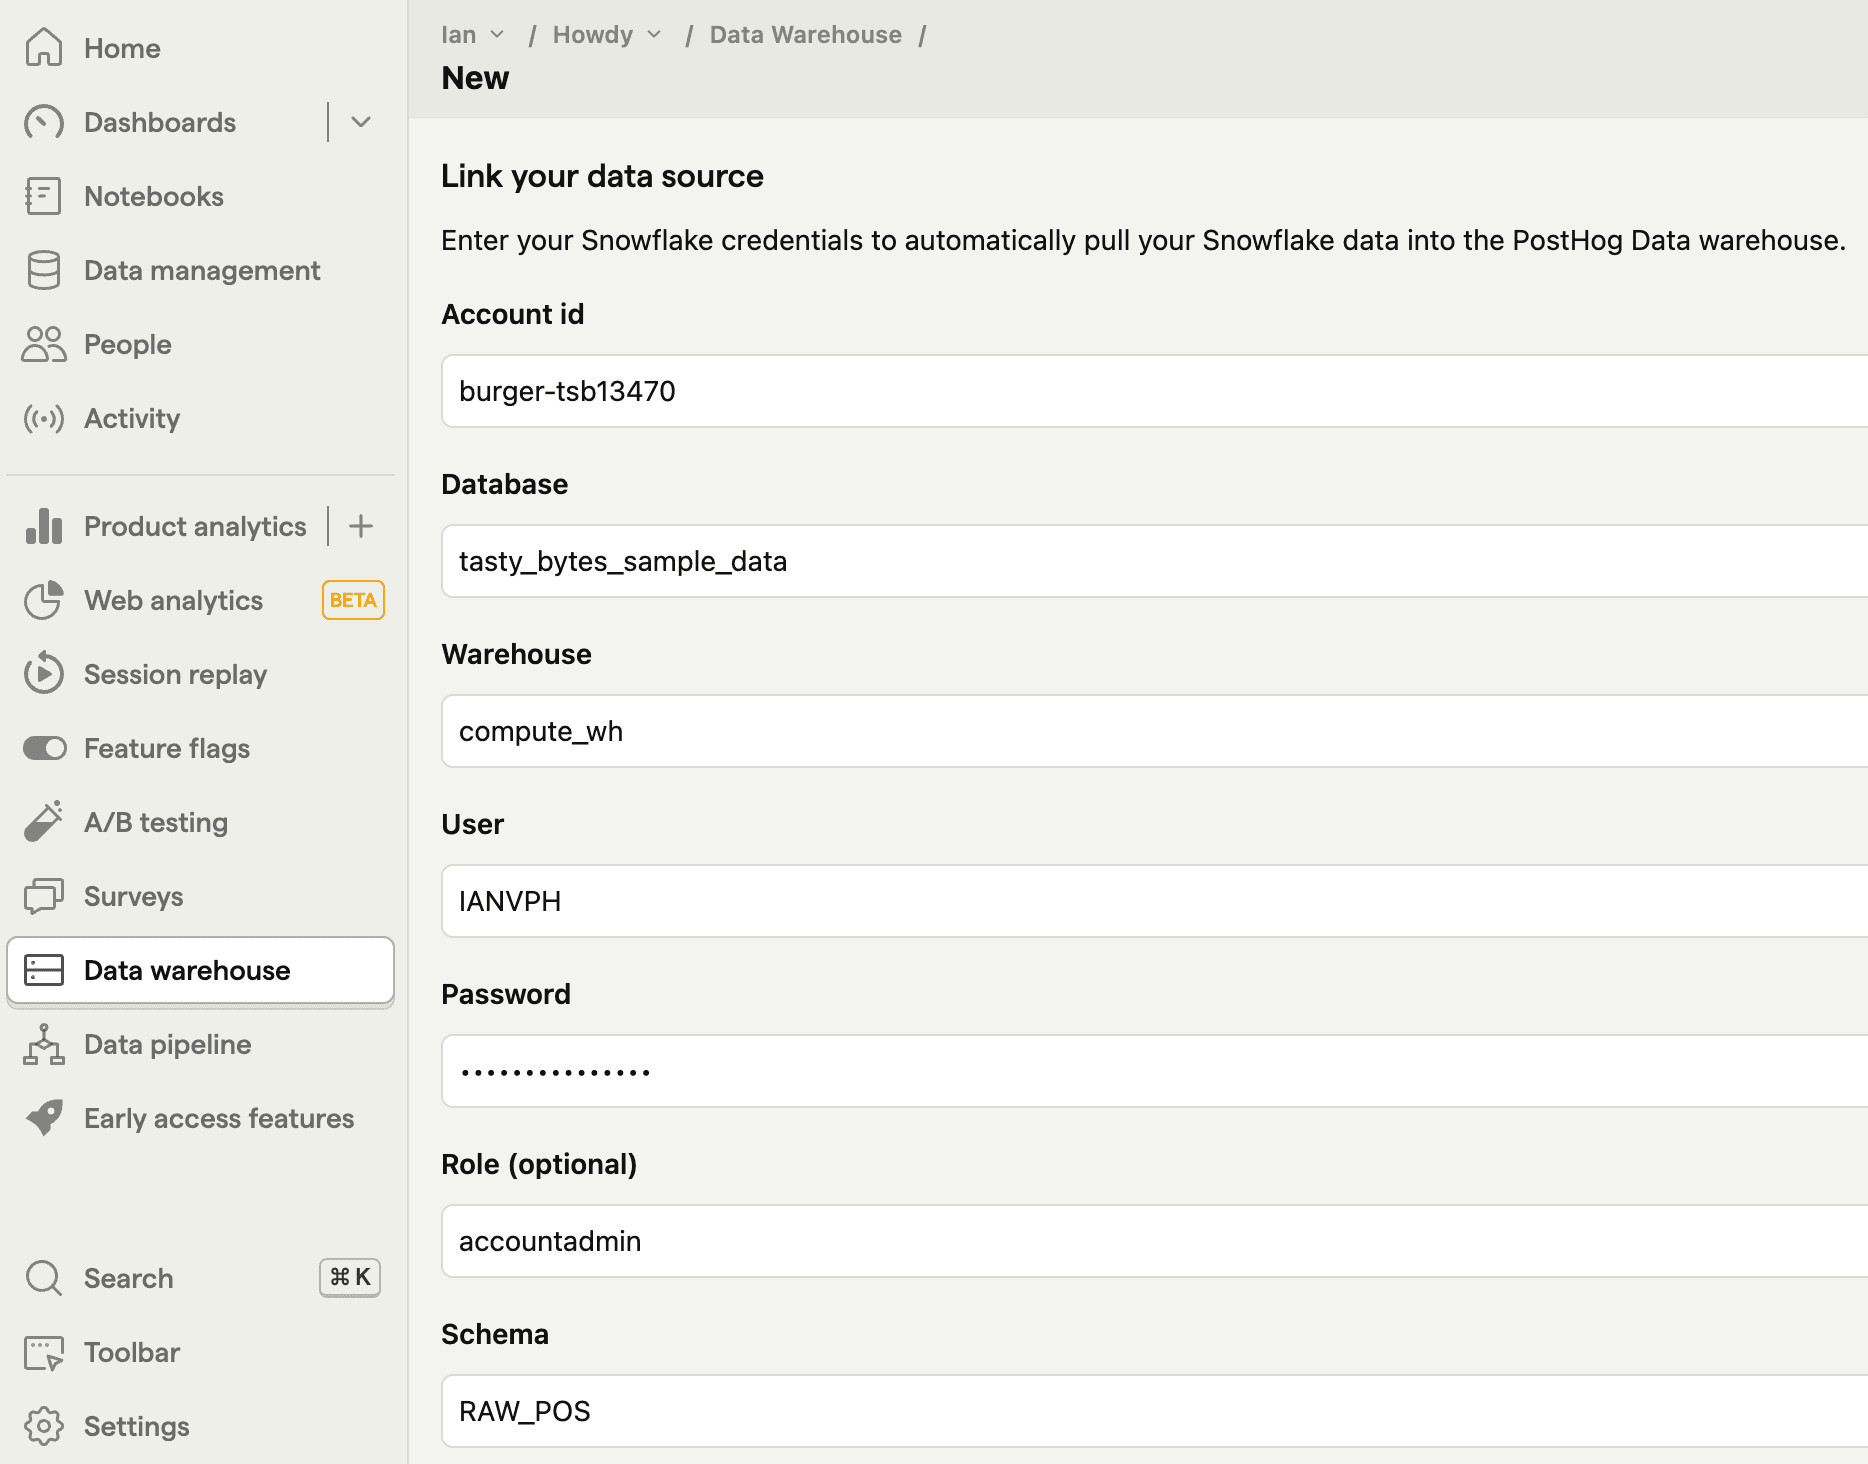Click the Dashboards gauge icon
1868x1464 pixels.
point(43,122)
